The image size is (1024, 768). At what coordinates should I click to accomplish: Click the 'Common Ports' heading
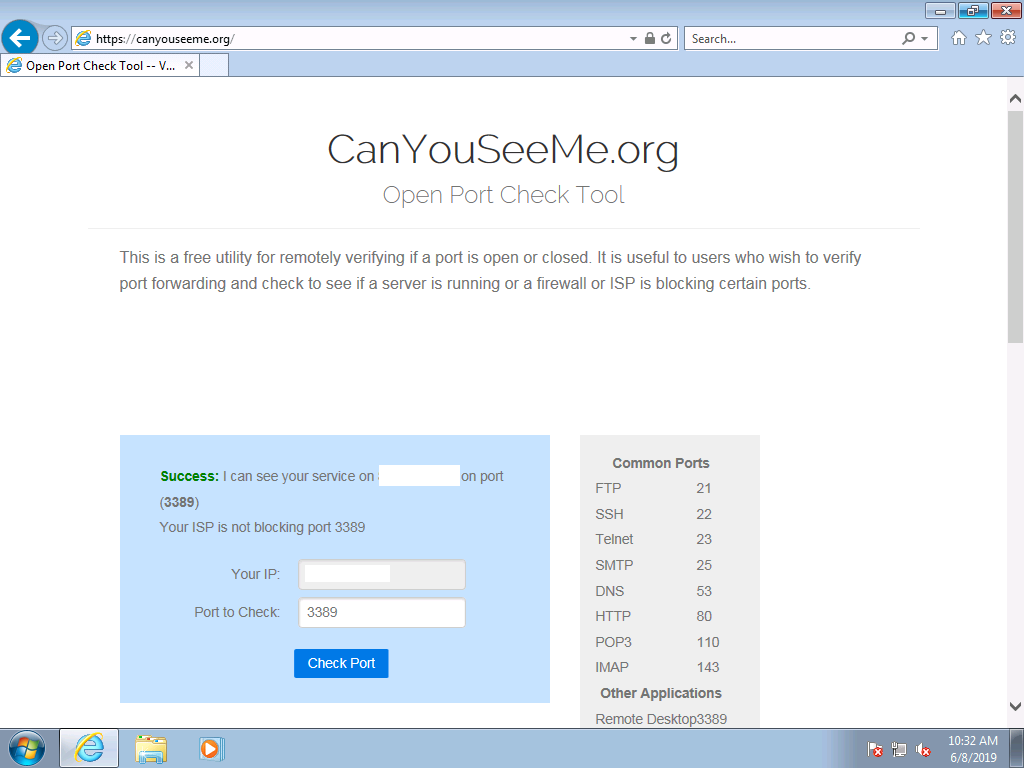661,463
